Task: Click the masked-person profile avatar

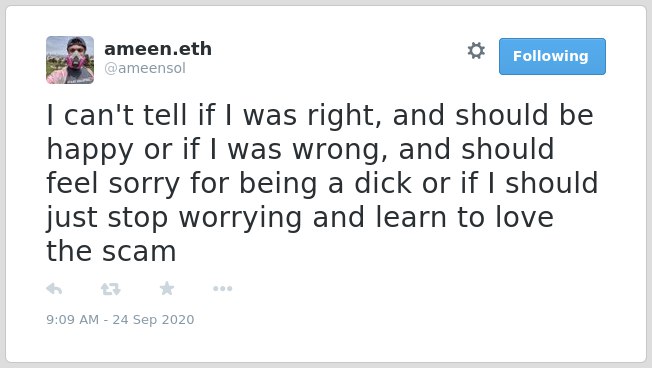Action: tap(70, 60)
